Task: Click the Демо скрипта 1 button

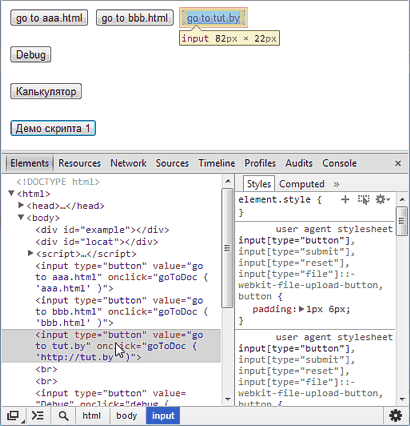Action: point(53,128)
